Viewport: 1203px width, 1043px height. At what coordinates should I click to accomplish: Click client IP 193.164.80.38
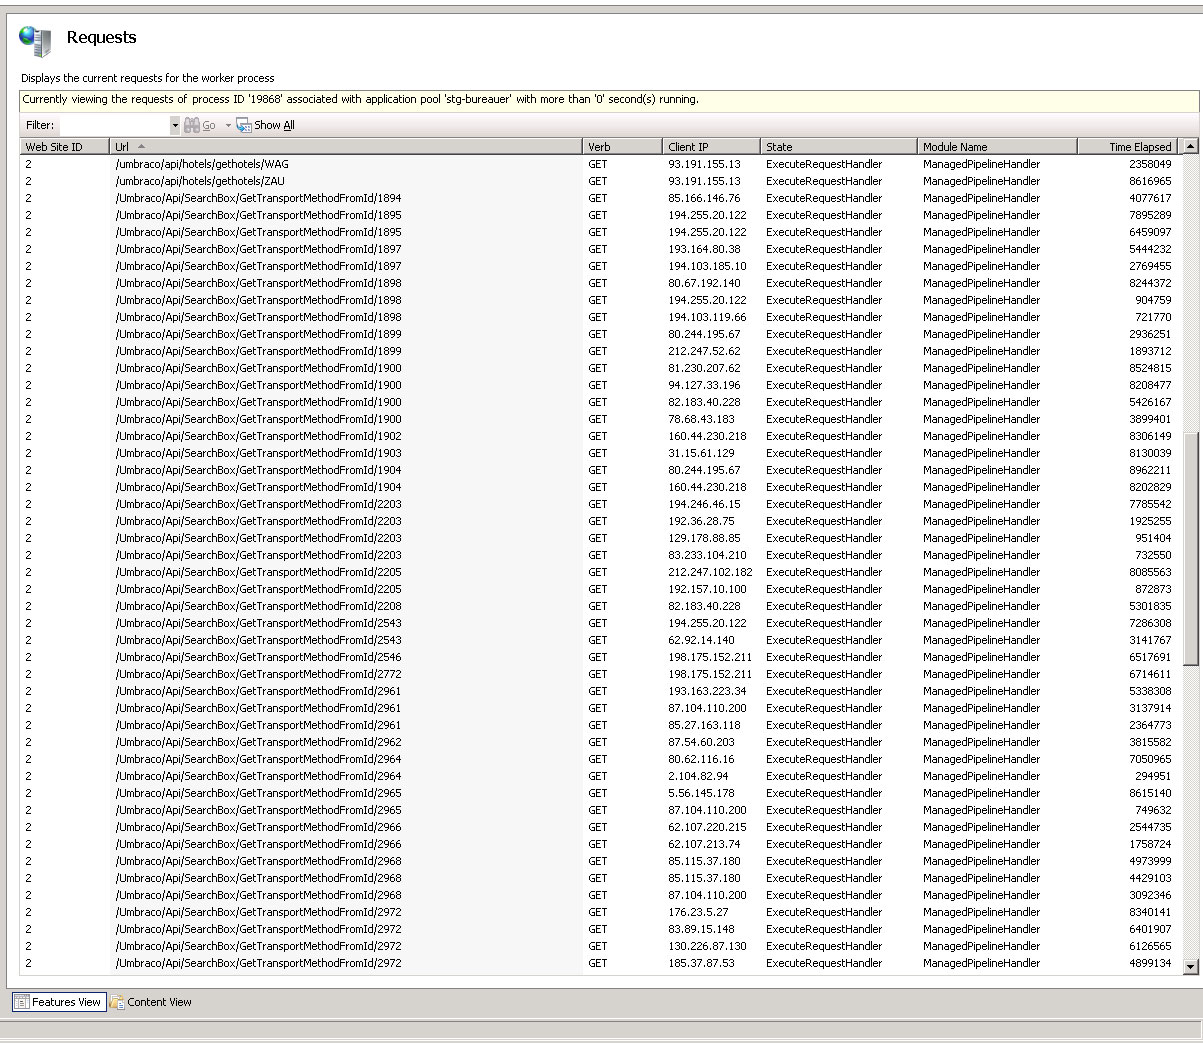[704, 249]
